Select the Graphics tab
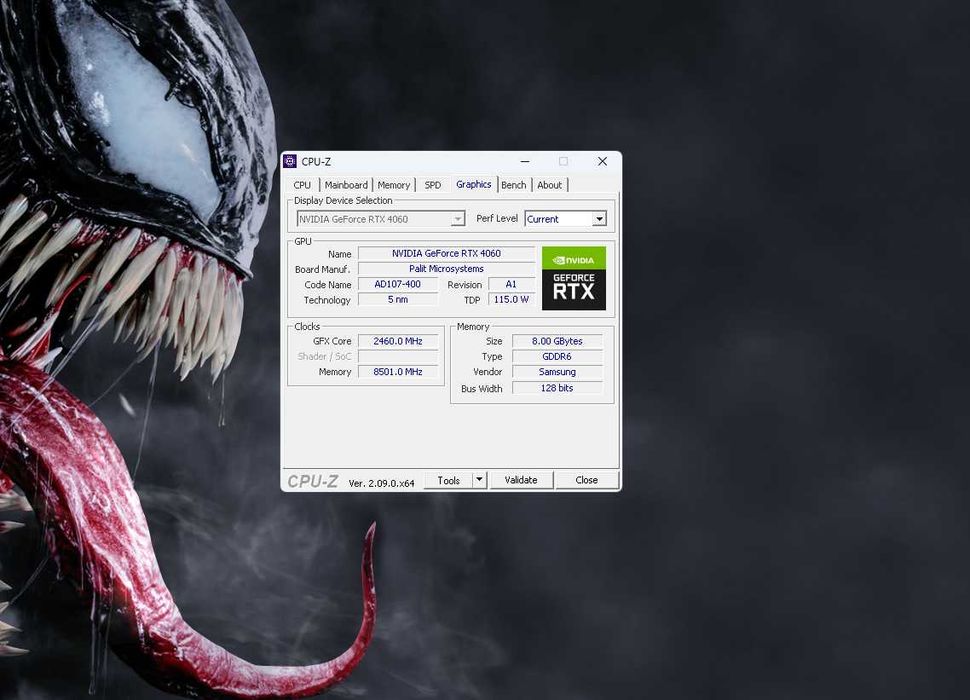 [x=473, y=184]
